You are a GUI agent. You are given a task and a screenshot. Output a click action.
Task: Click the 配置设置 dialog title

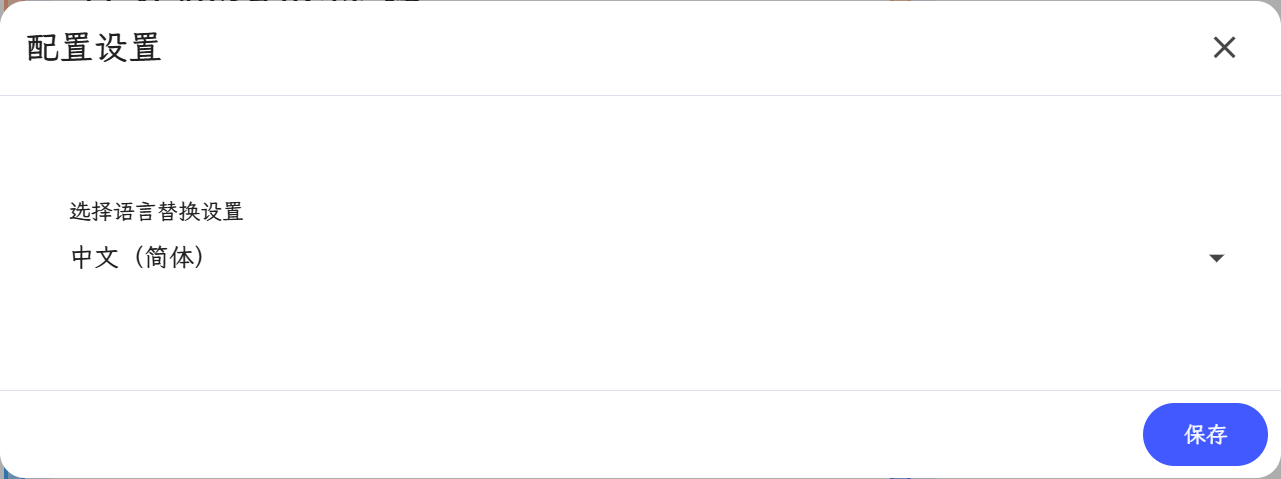click(94, 48)
